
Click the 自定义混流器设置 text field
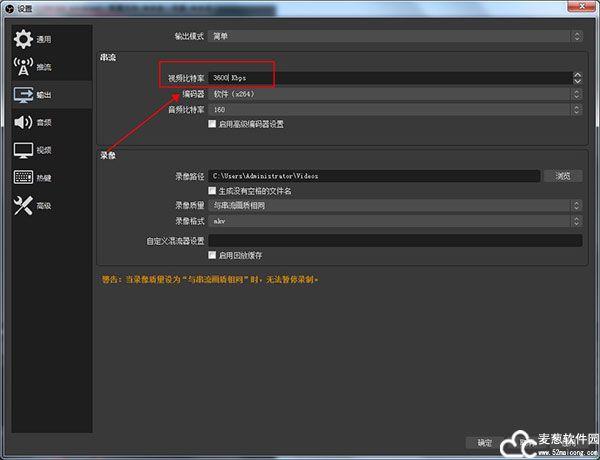394,240
